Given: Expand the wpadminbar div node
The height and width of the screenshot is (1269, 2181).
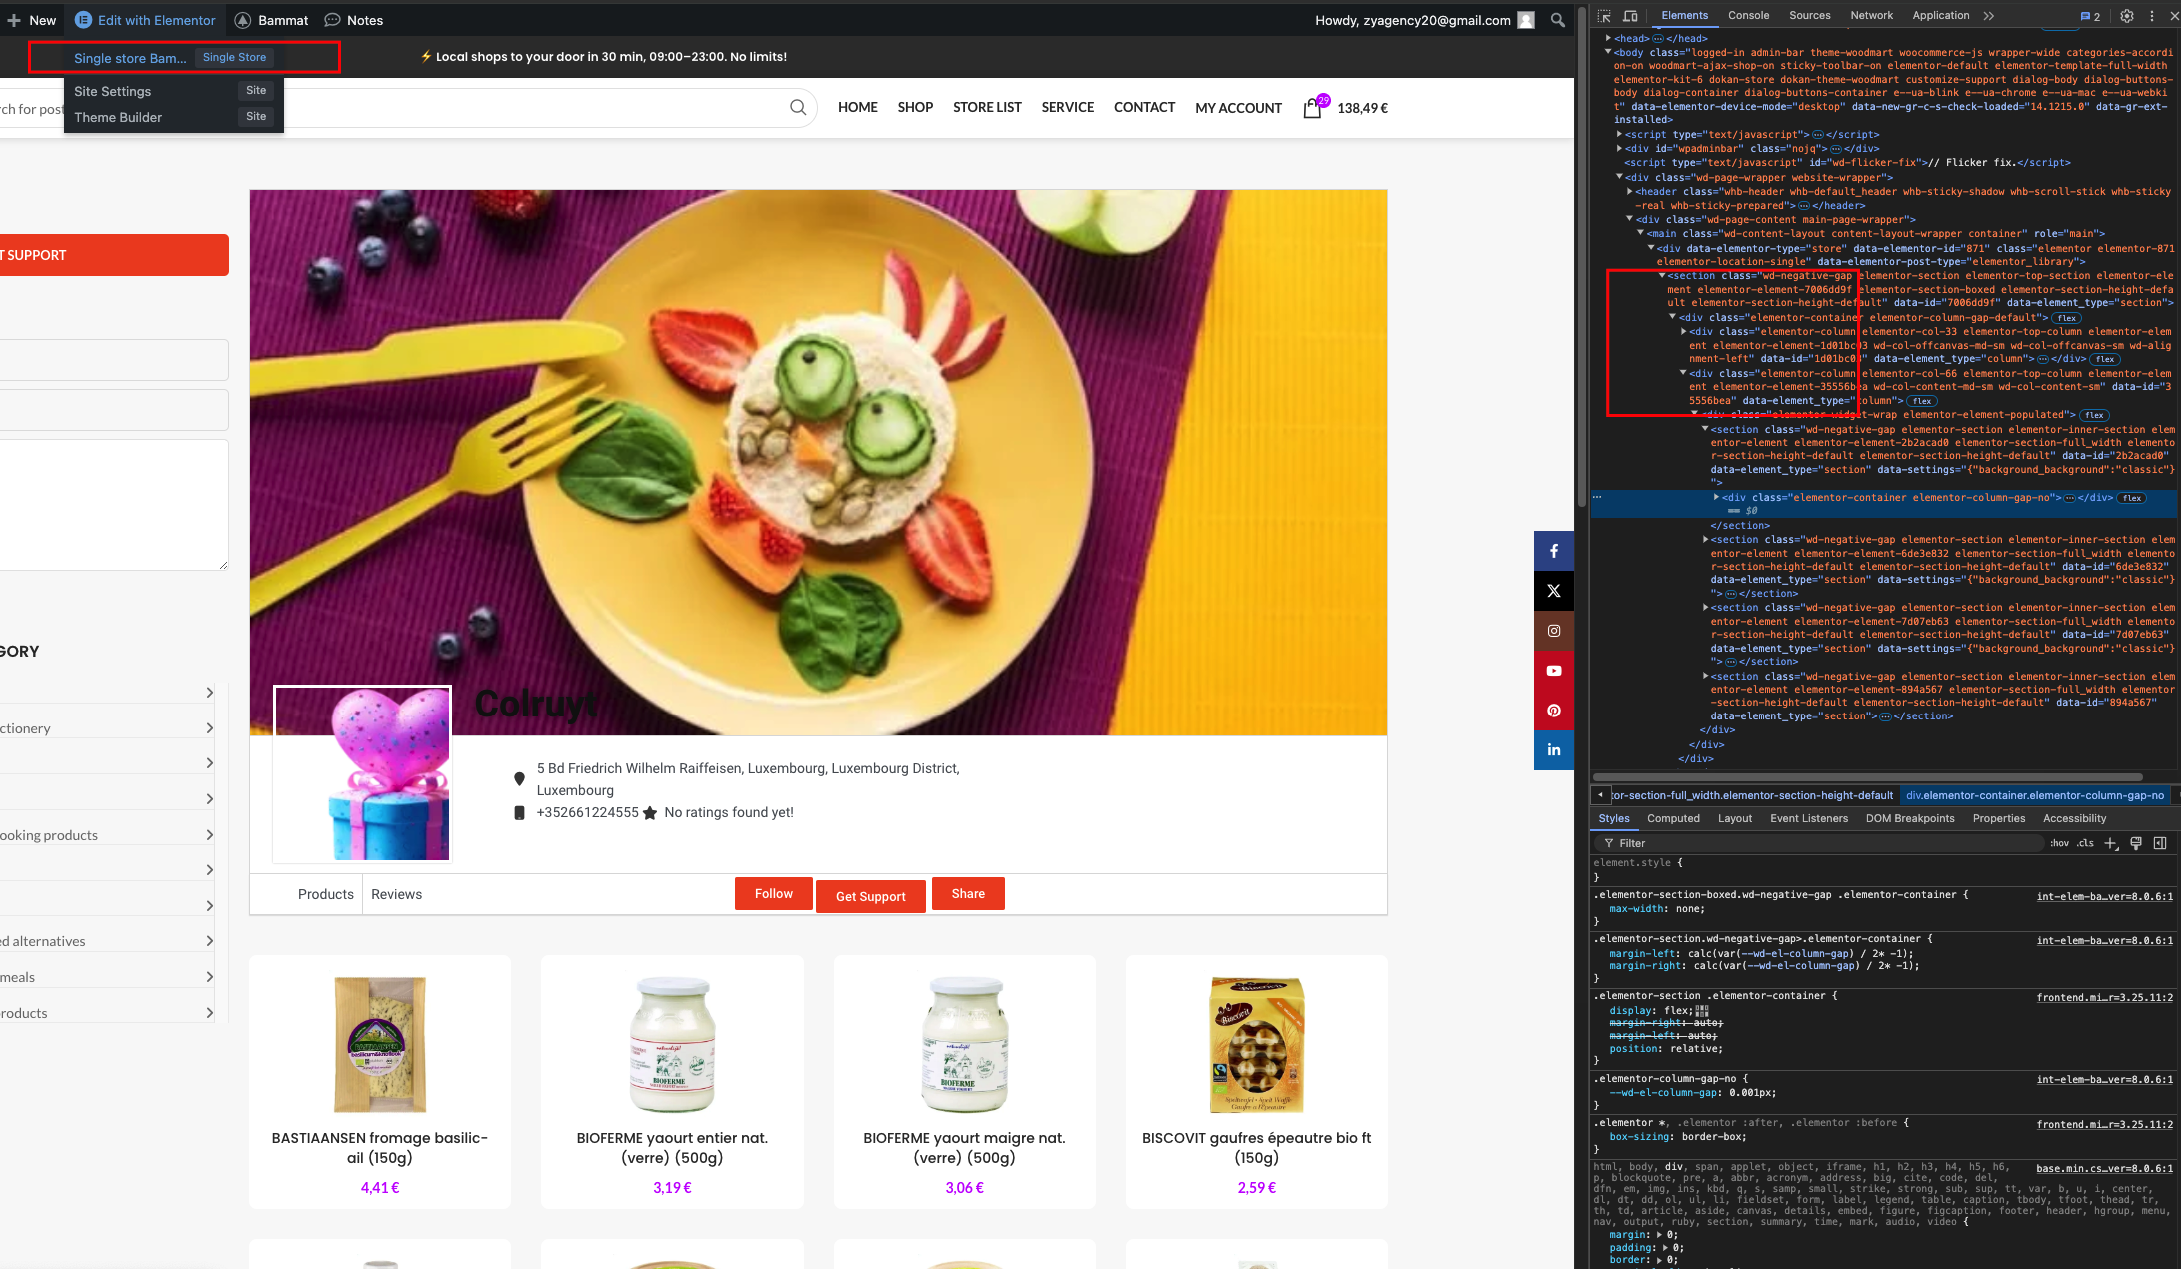Looking at the screenshot, I should [x=1619, y=148].
